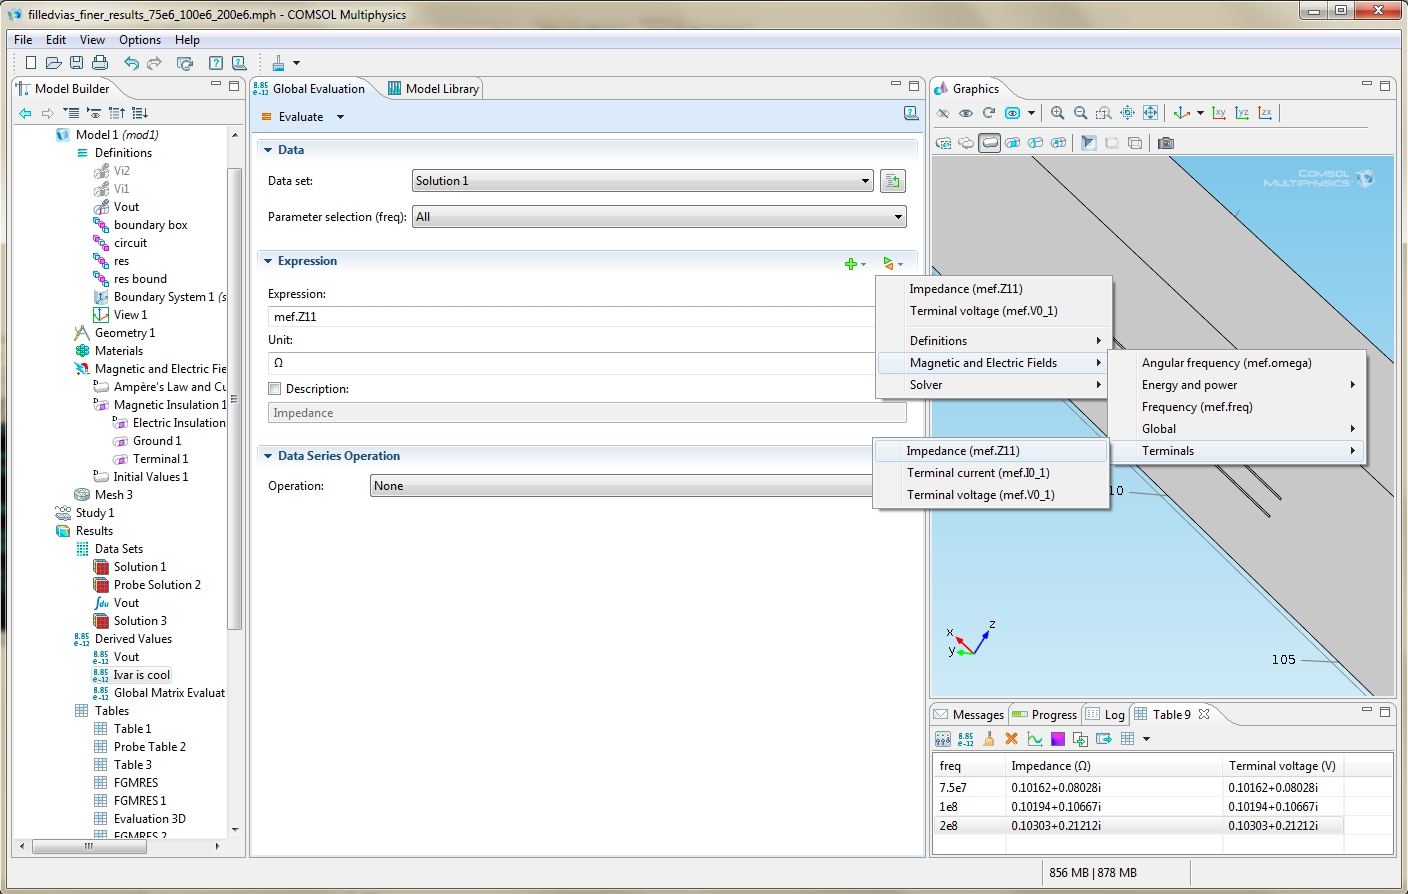
Task: Collapse the Data section
Action: (268, 150)
